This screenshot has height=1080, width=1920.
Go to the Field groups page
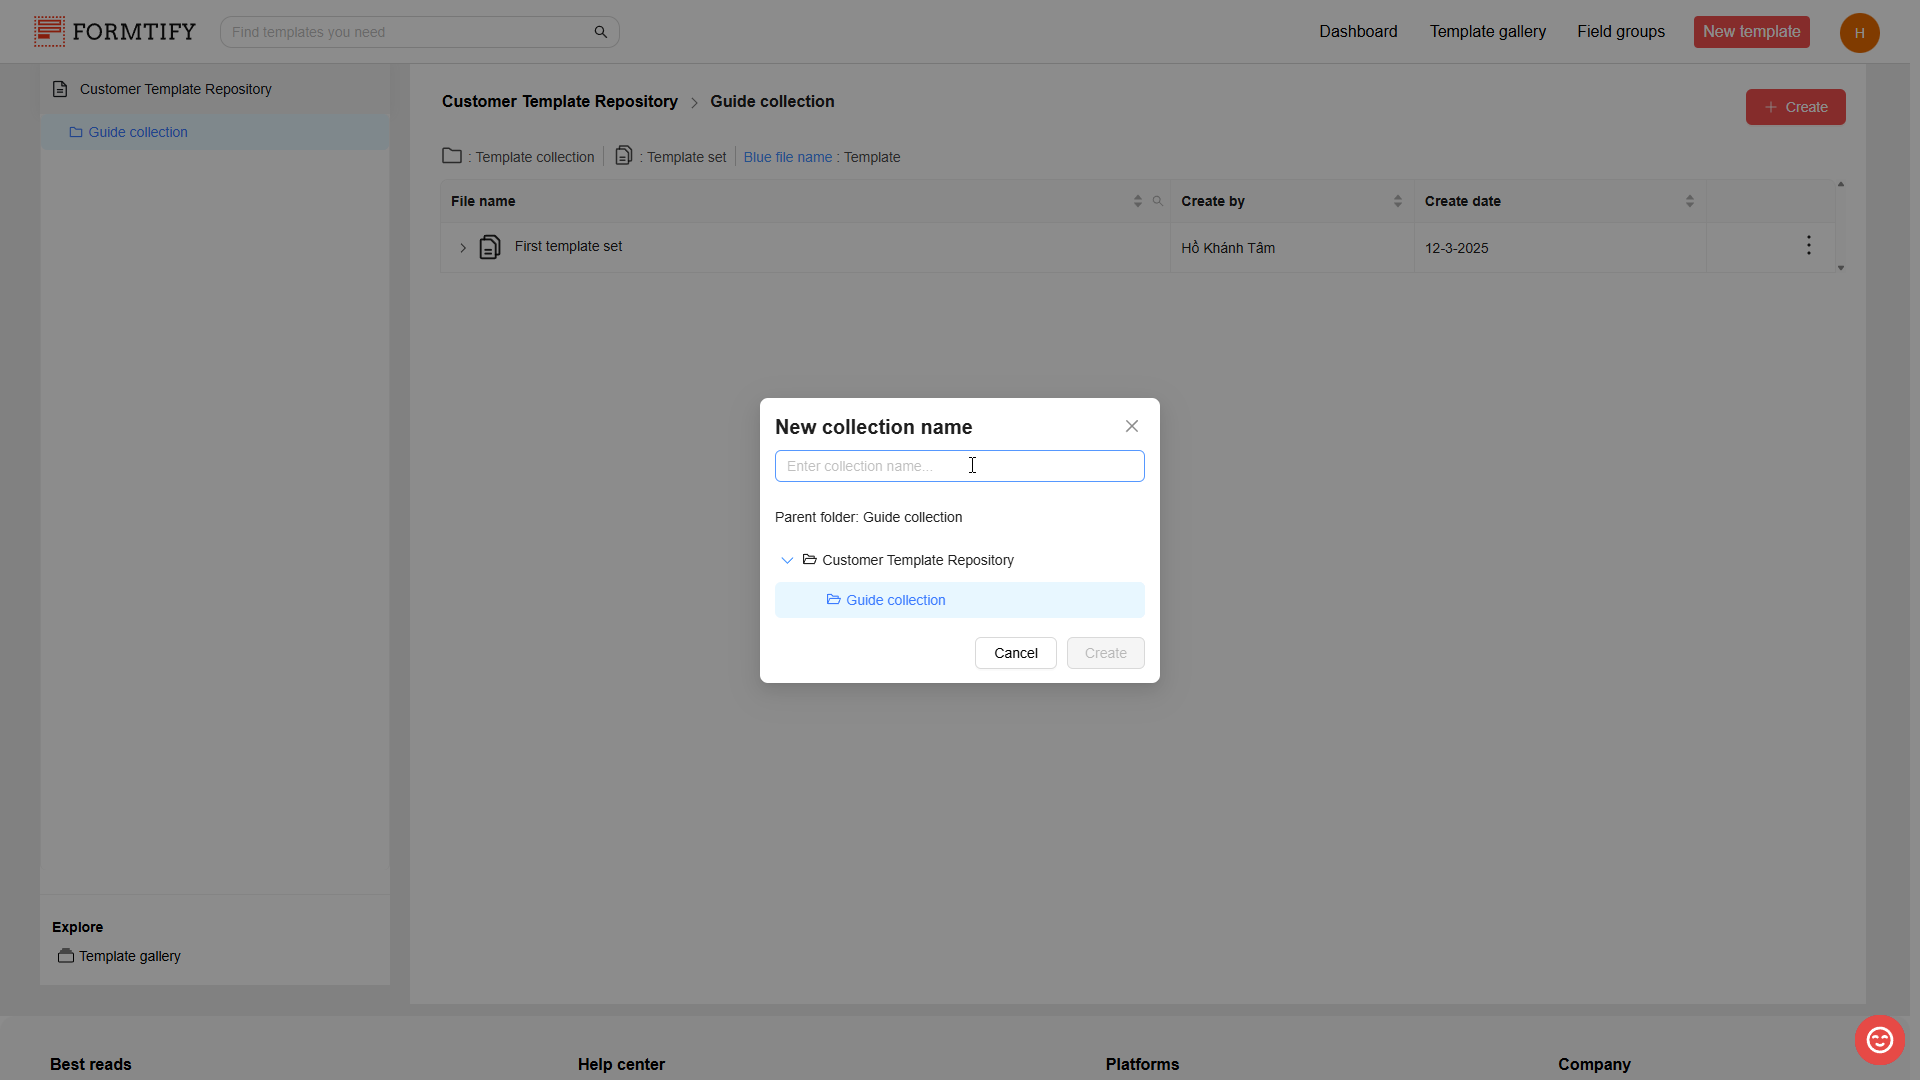[x=1620, y=32]
